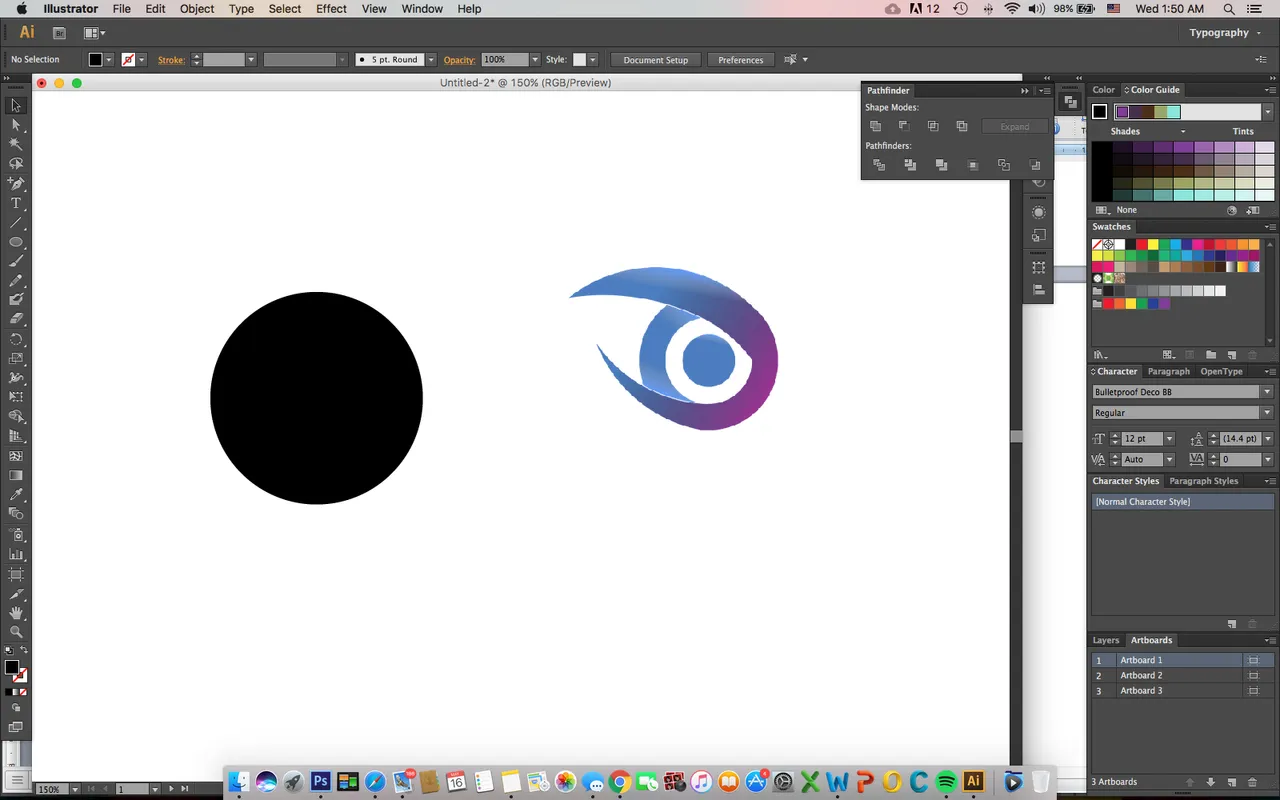Screen dimensions: 1280x800
Task: Open harmony rules dropdown in Color Guide
Action: 1268,112
